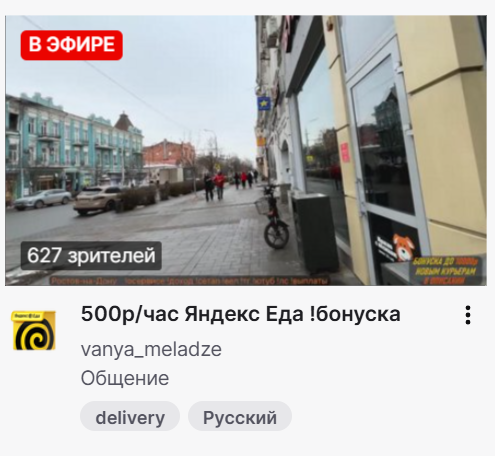Screen dimensions: 495x456
Task: Click the turquoise building in the thumbnail
Action: [x=73, y=147]
